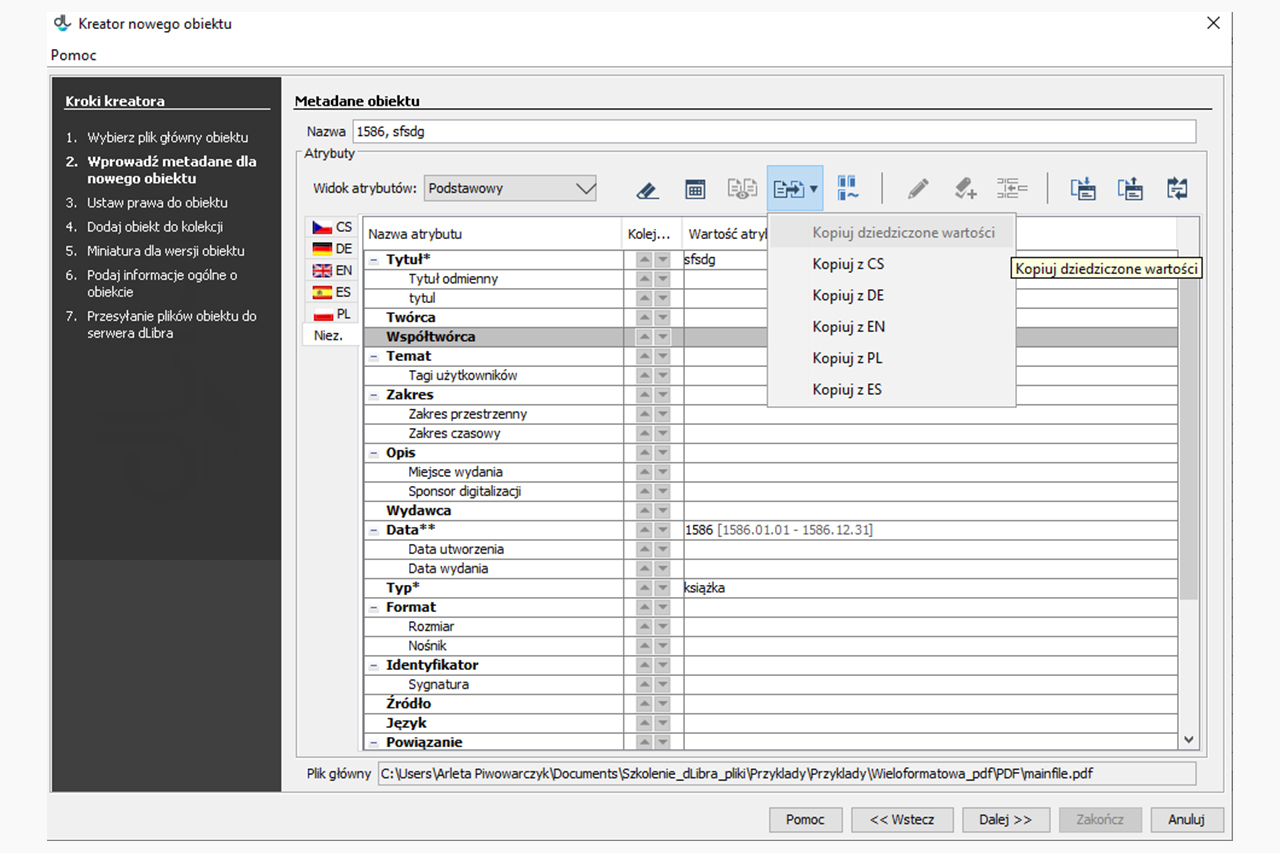Switch to the EN language tab
This screenshot has width=1280, height=853.
[x=332, y=271]
